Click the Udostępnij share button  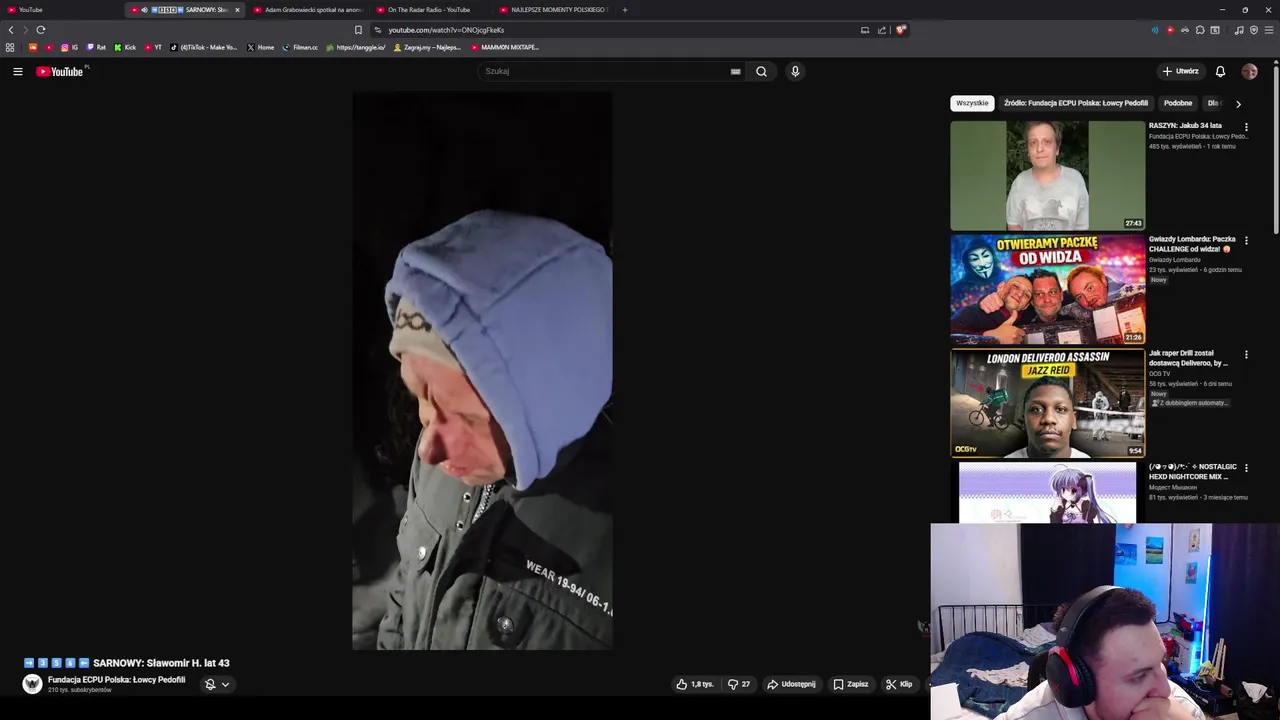(791, 684)
